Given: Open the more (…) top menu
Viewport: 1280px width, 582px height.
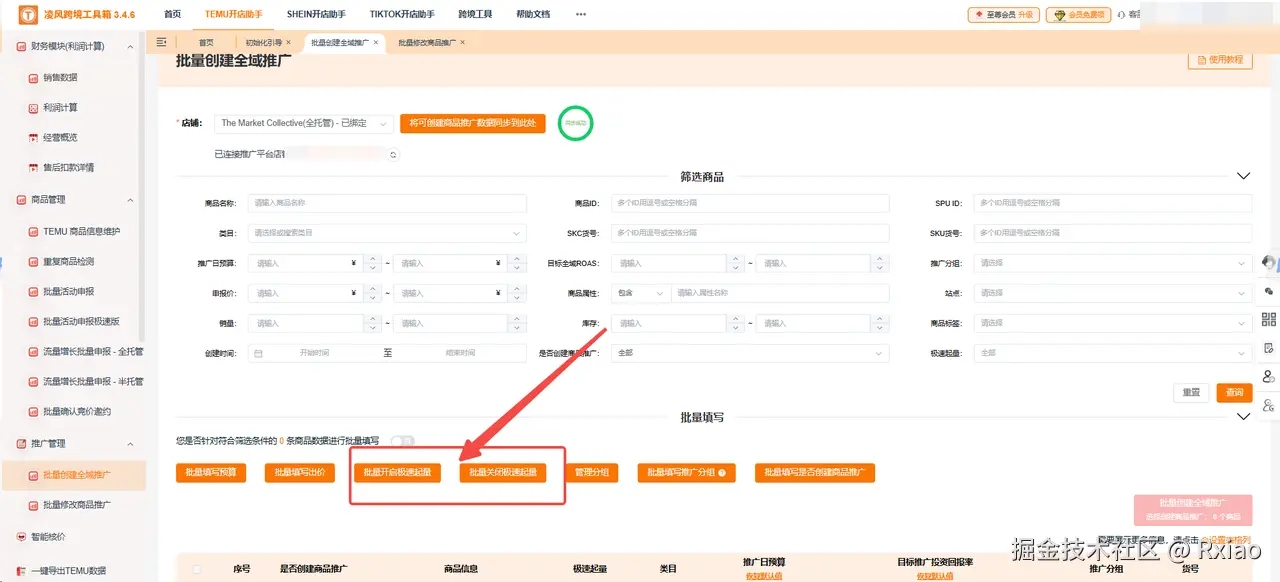Looking at the screenshot, I should (x=581, y=14).
